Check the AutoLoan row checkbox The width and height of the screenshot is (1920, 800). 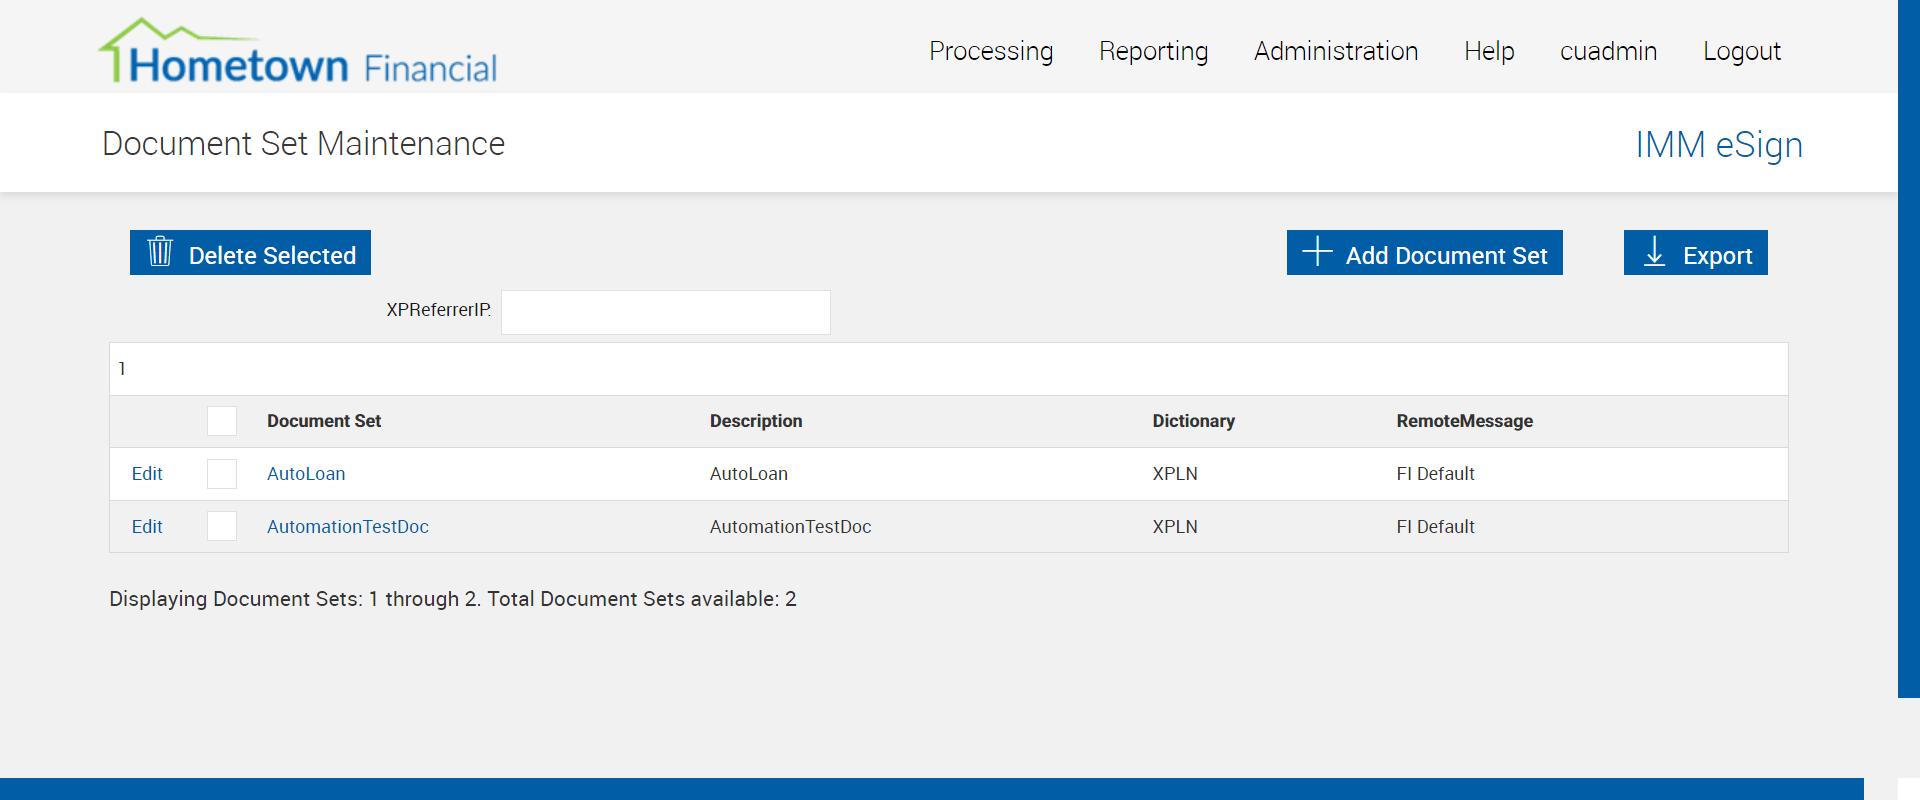click(222, 474)
